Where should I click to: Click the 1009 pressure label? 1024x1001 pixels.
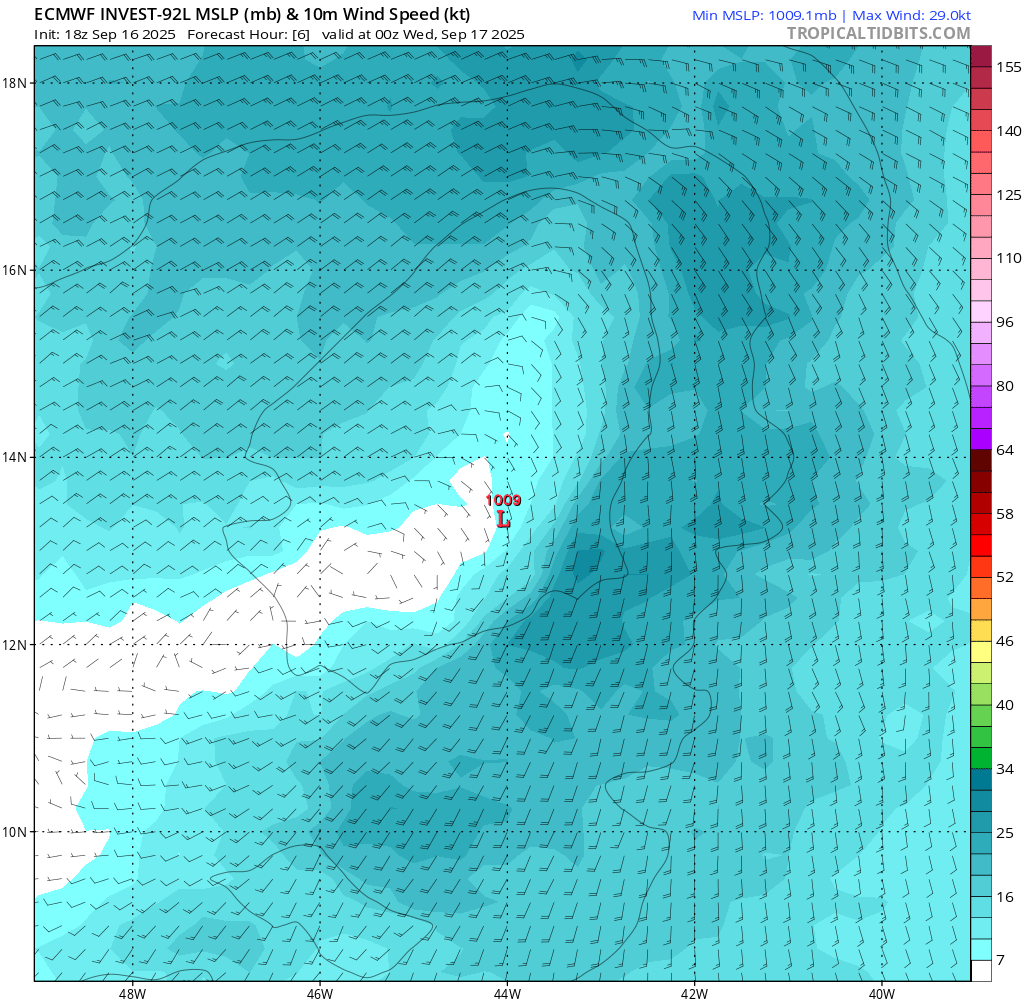point(503,500)
